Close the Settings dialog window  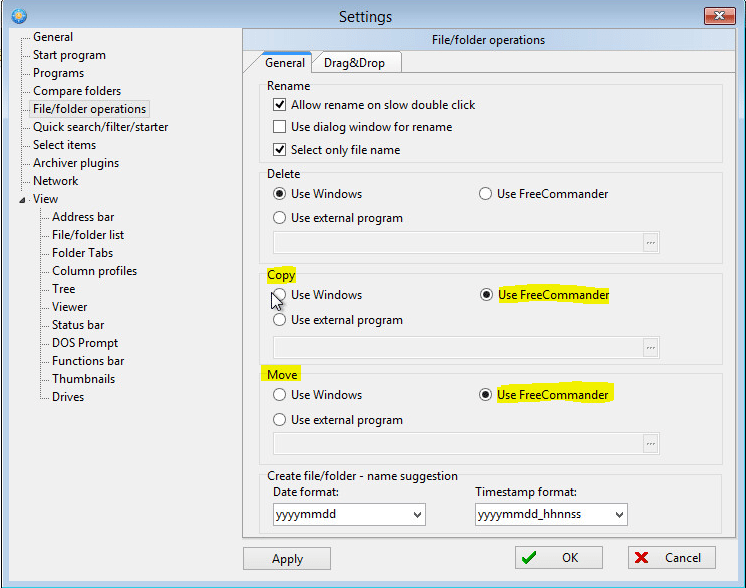(719, 16)
